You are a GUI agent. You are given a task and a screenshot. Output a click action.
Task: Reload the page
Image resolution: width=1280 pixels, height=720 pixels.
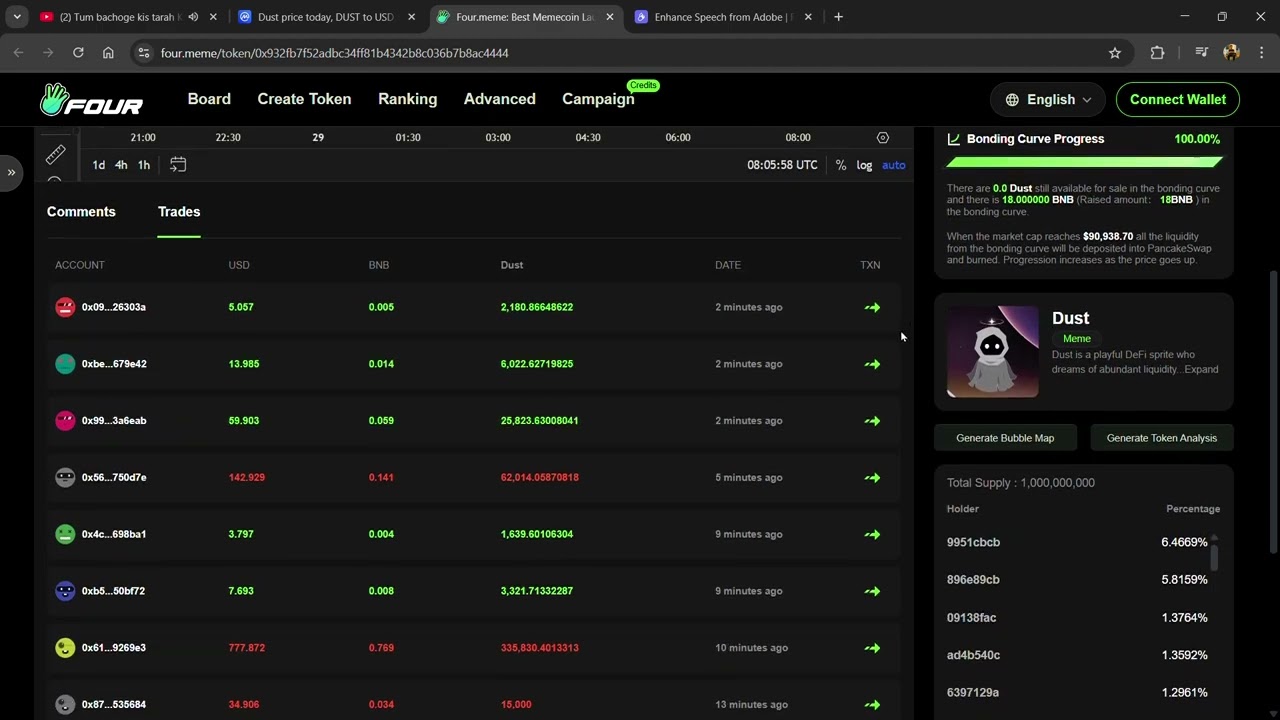point(78,53)
